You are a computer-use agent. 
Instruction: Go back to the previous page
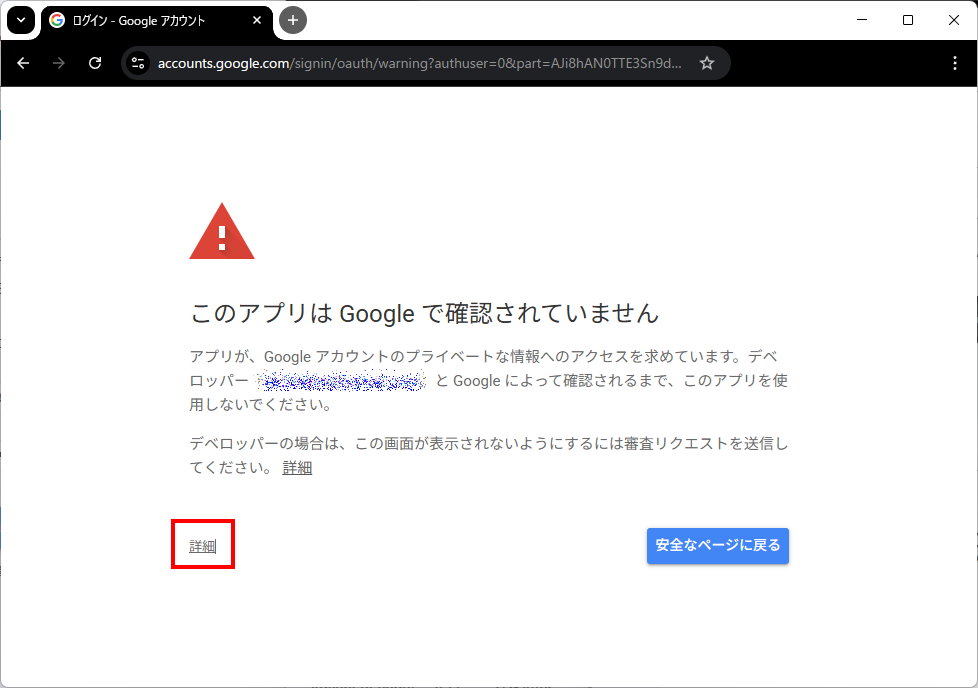23,63
